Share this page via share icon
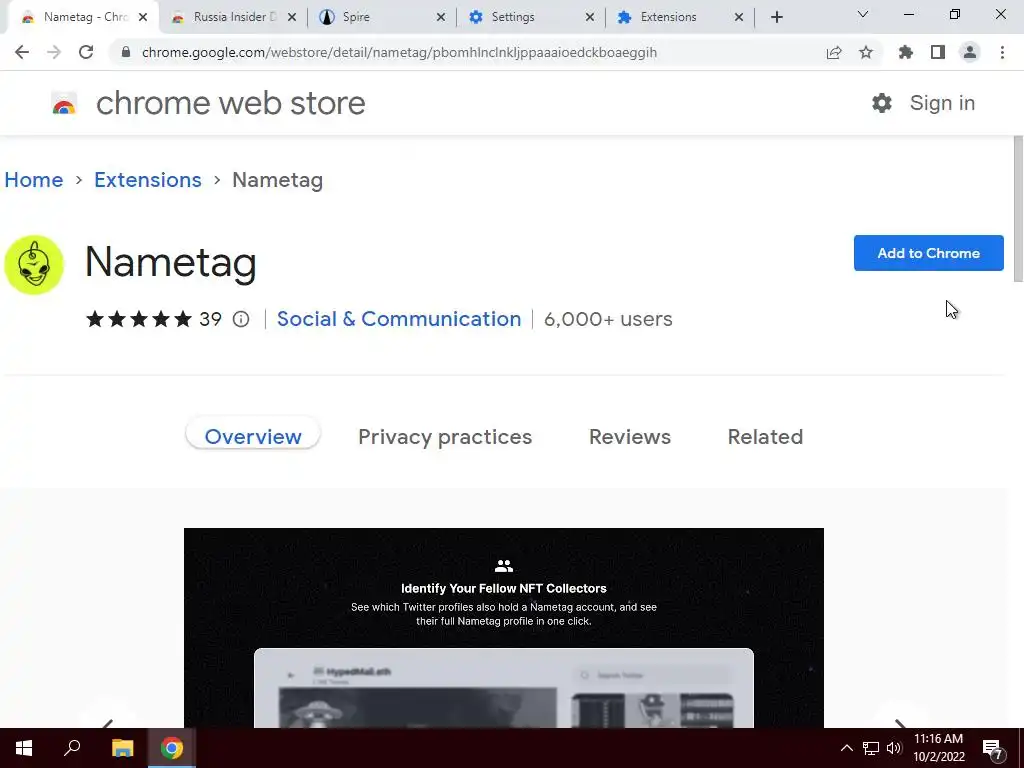1024x768 pixels. (x=834, y=52)
